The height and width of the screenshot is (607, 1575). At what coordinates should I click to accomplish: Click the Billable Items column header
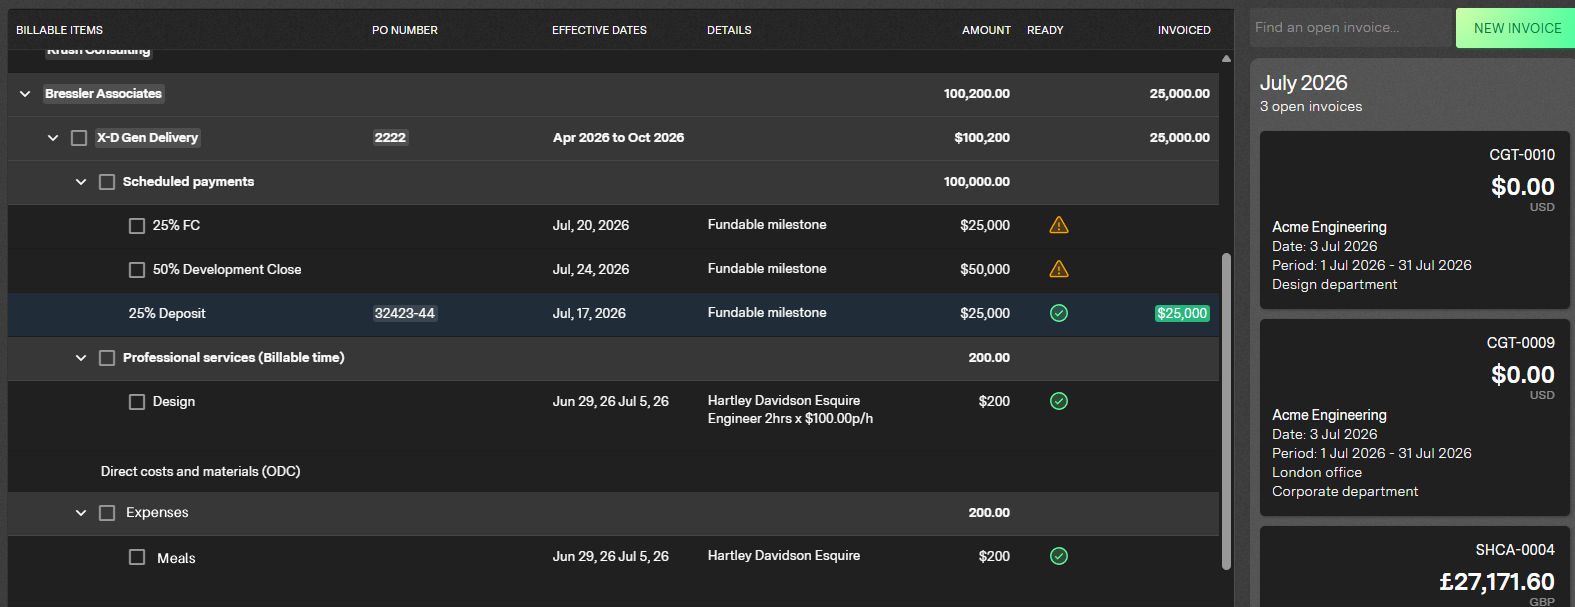tap(59, 30)
